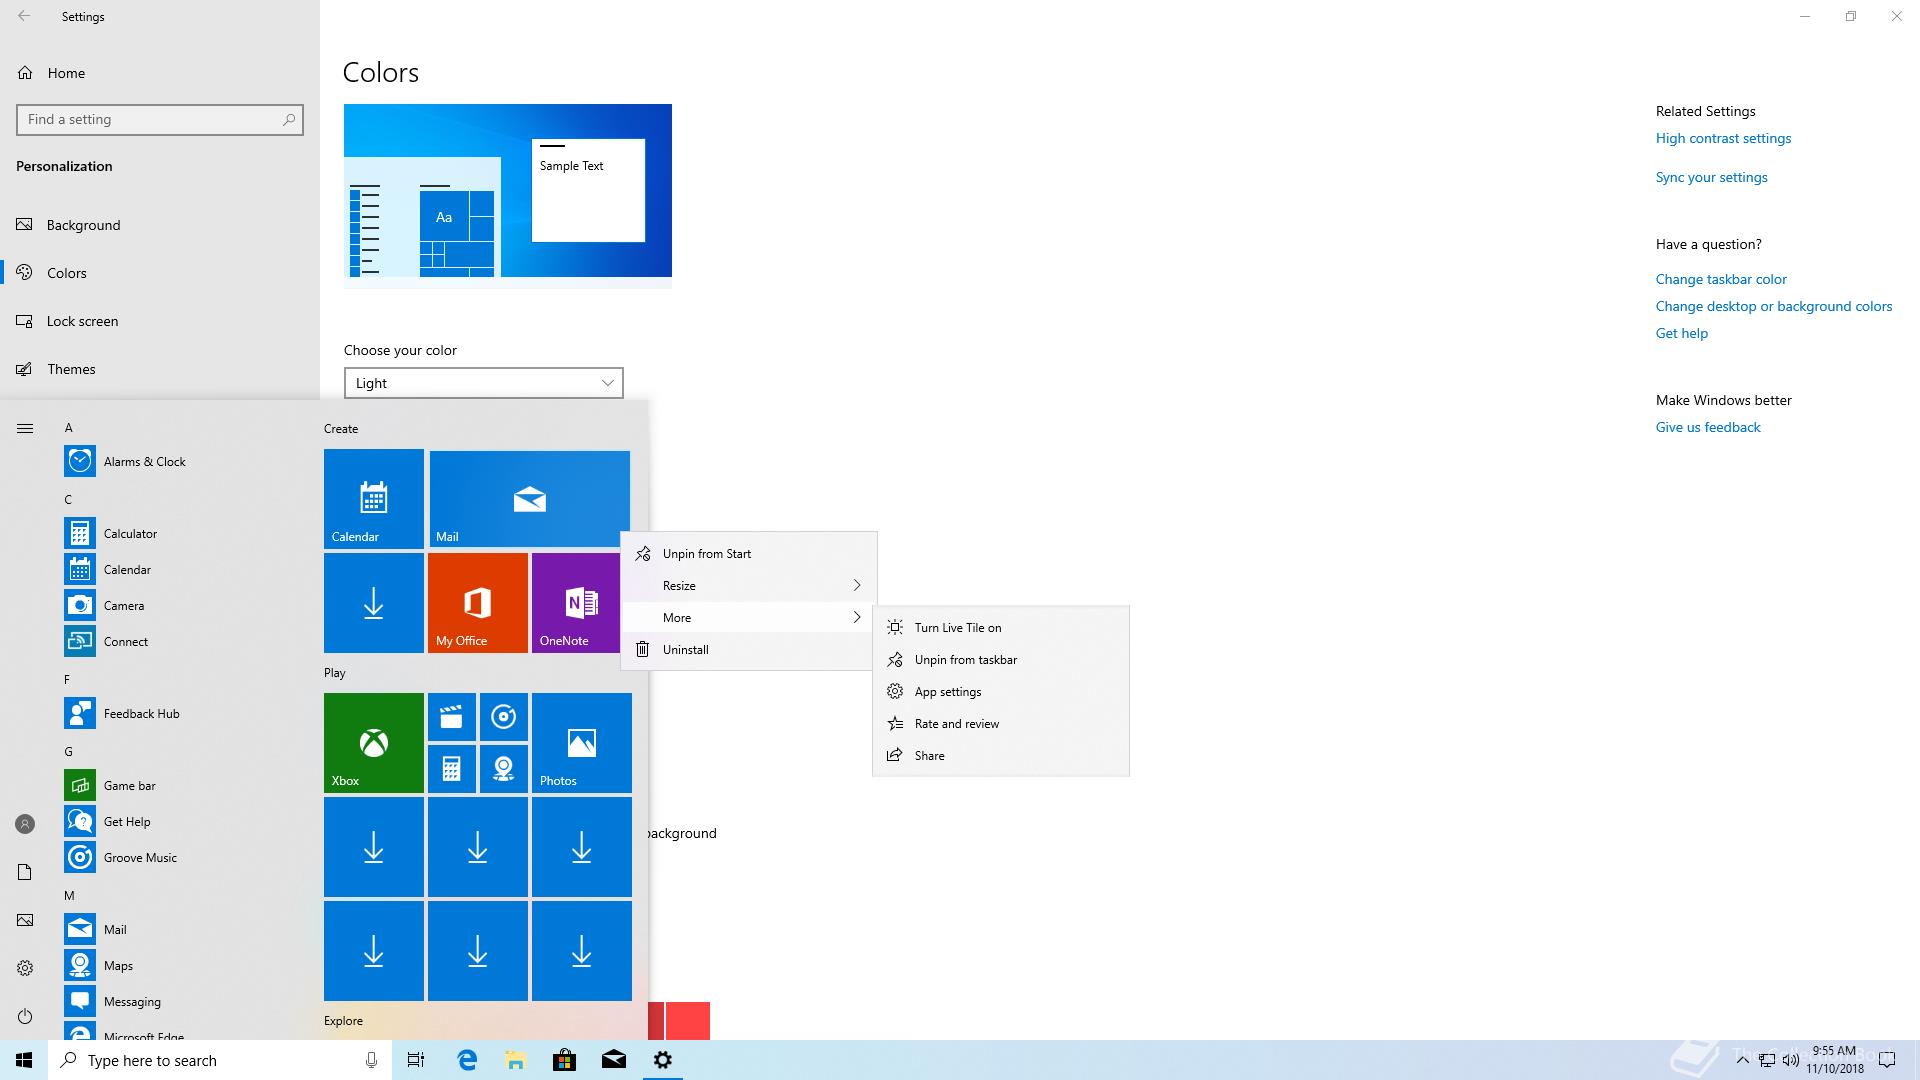Open Themes in Personalization sidebar
Viewport: 1920px width, 1080px height.
pyautogui.click(x=160, y=369)
